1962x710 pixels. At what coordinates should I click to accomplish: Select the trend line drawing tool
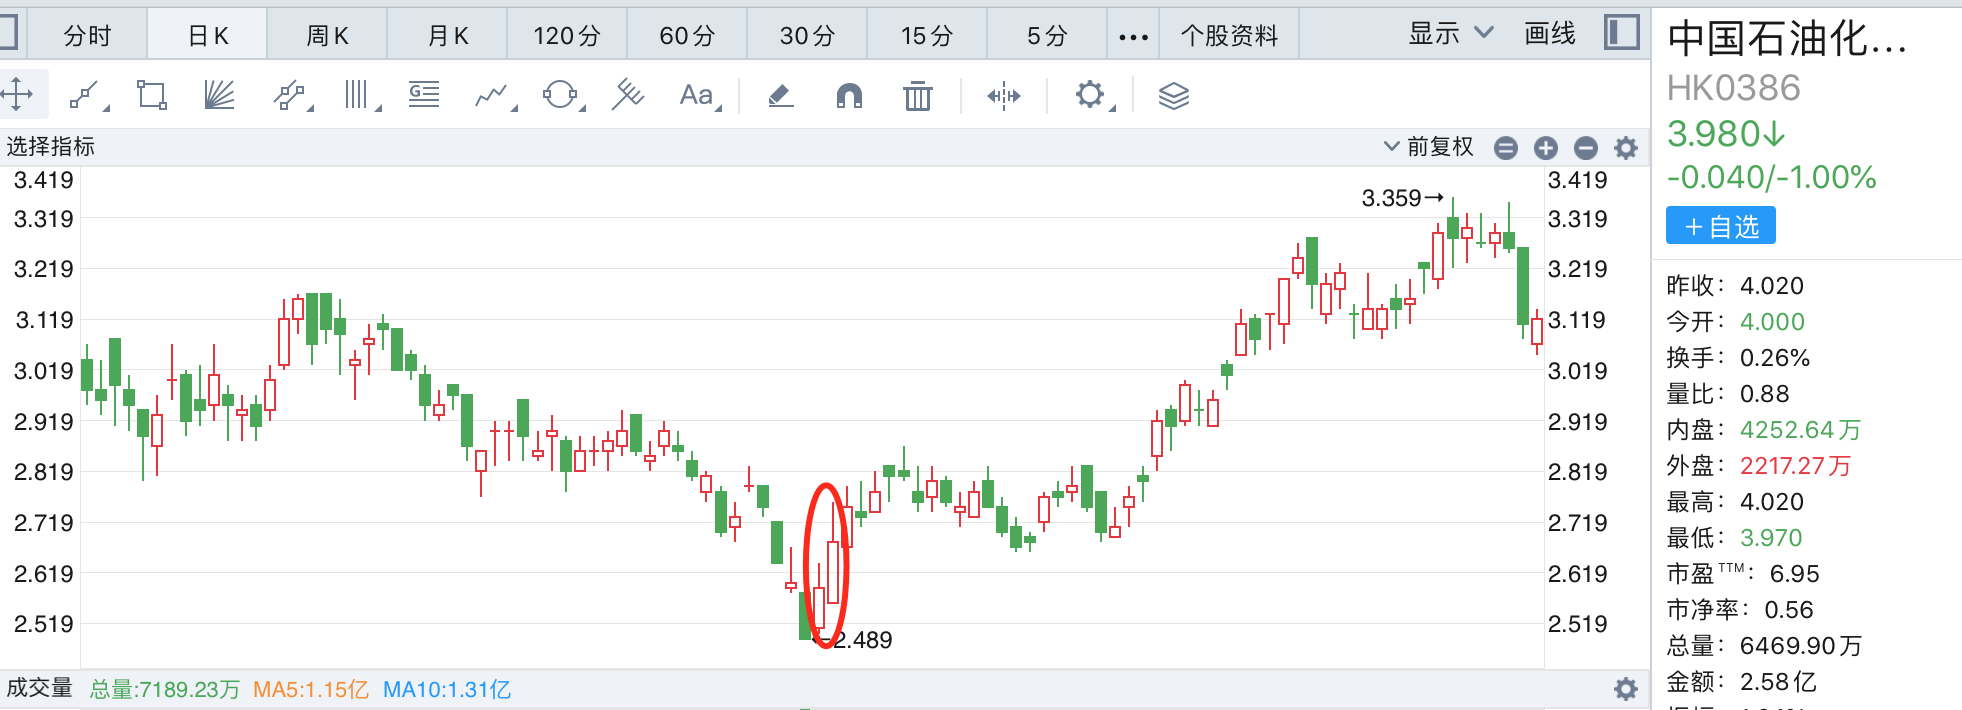[84, 96]
